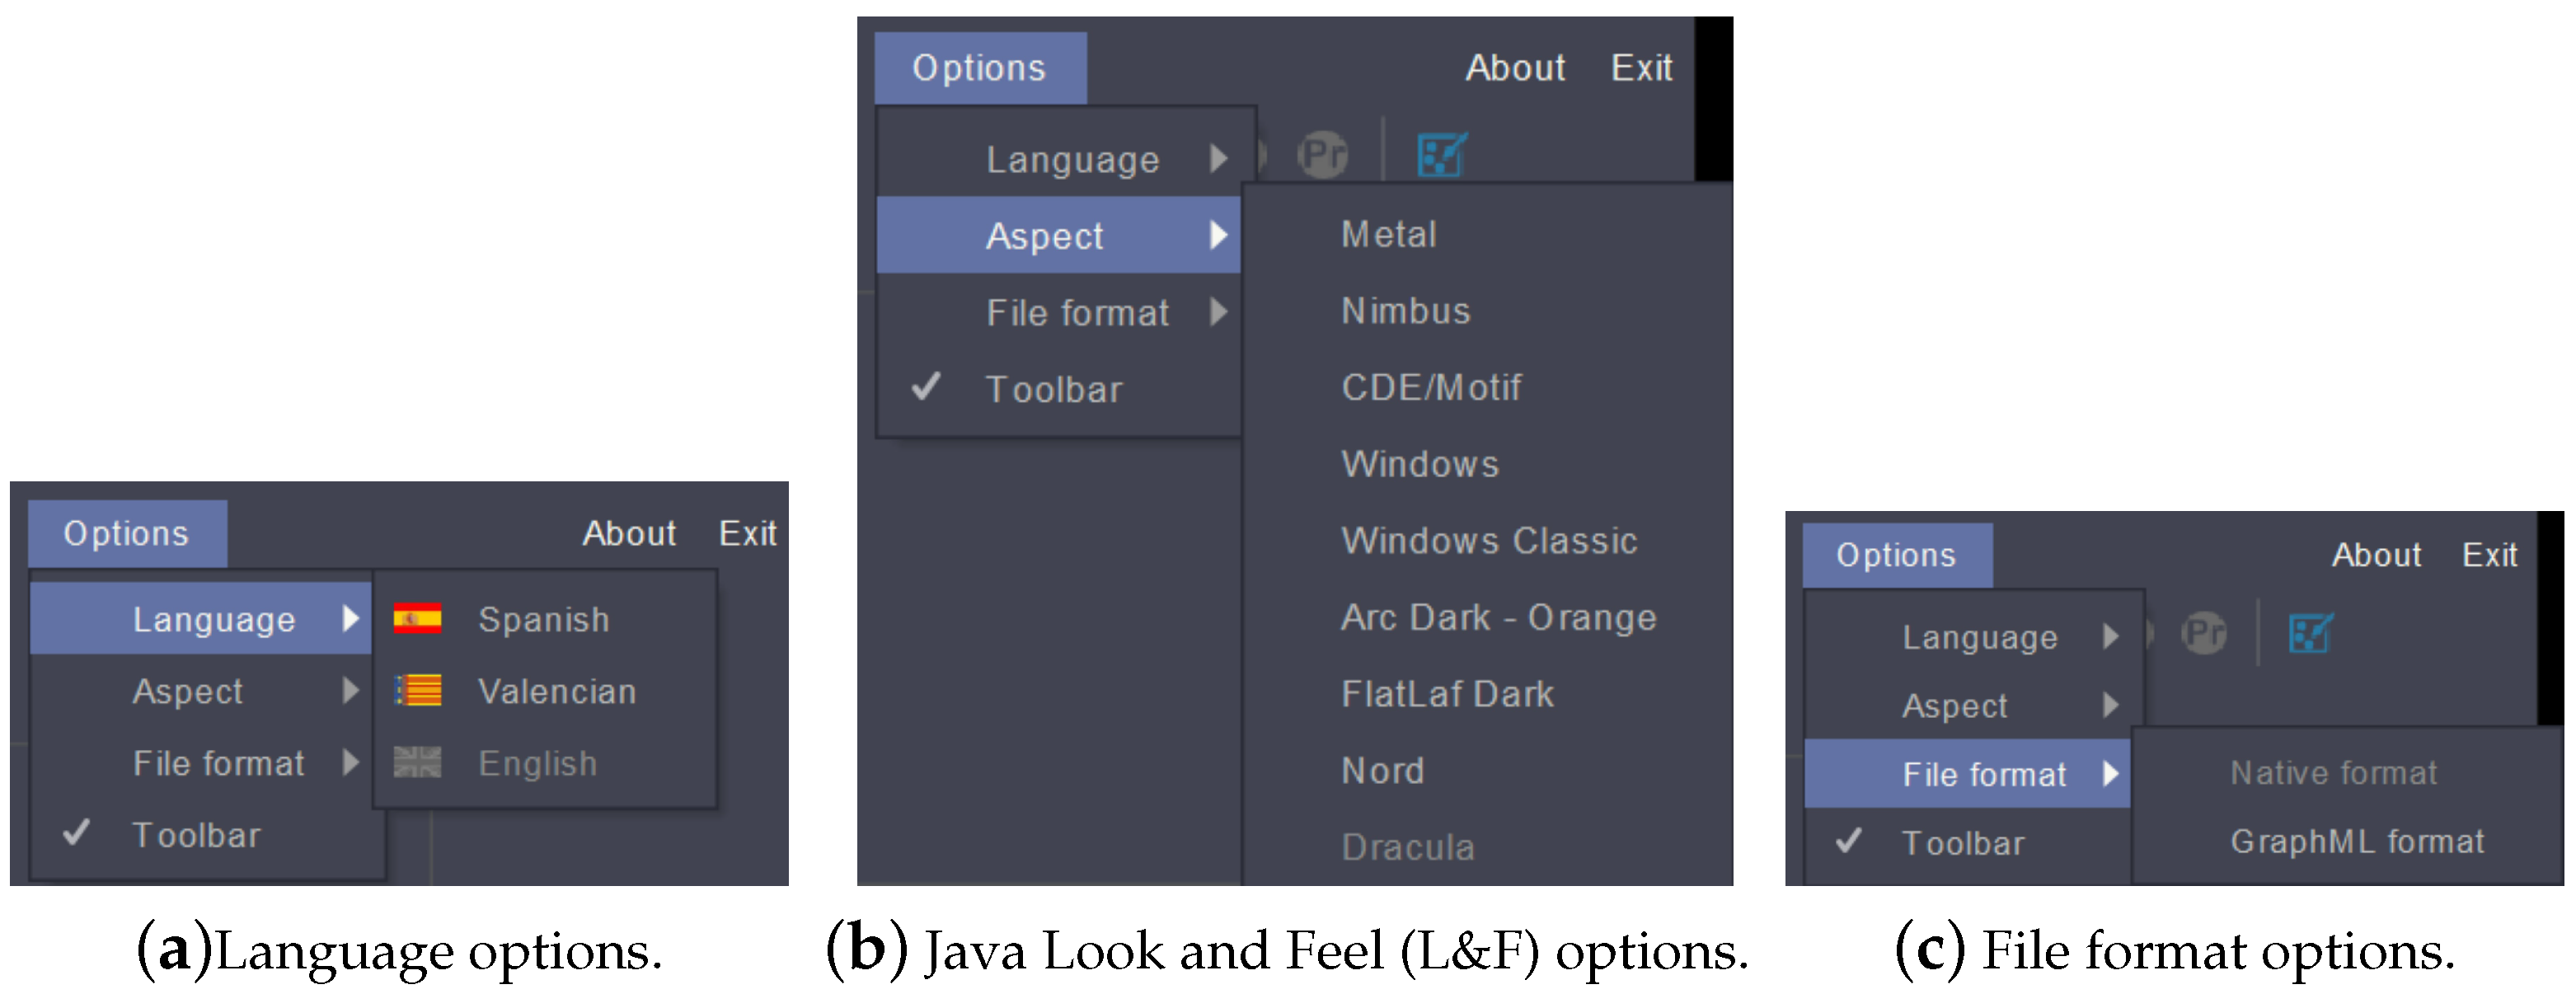
Task: Click the checkmark next to Toolbar entry
Action: (x=925, y=389)
